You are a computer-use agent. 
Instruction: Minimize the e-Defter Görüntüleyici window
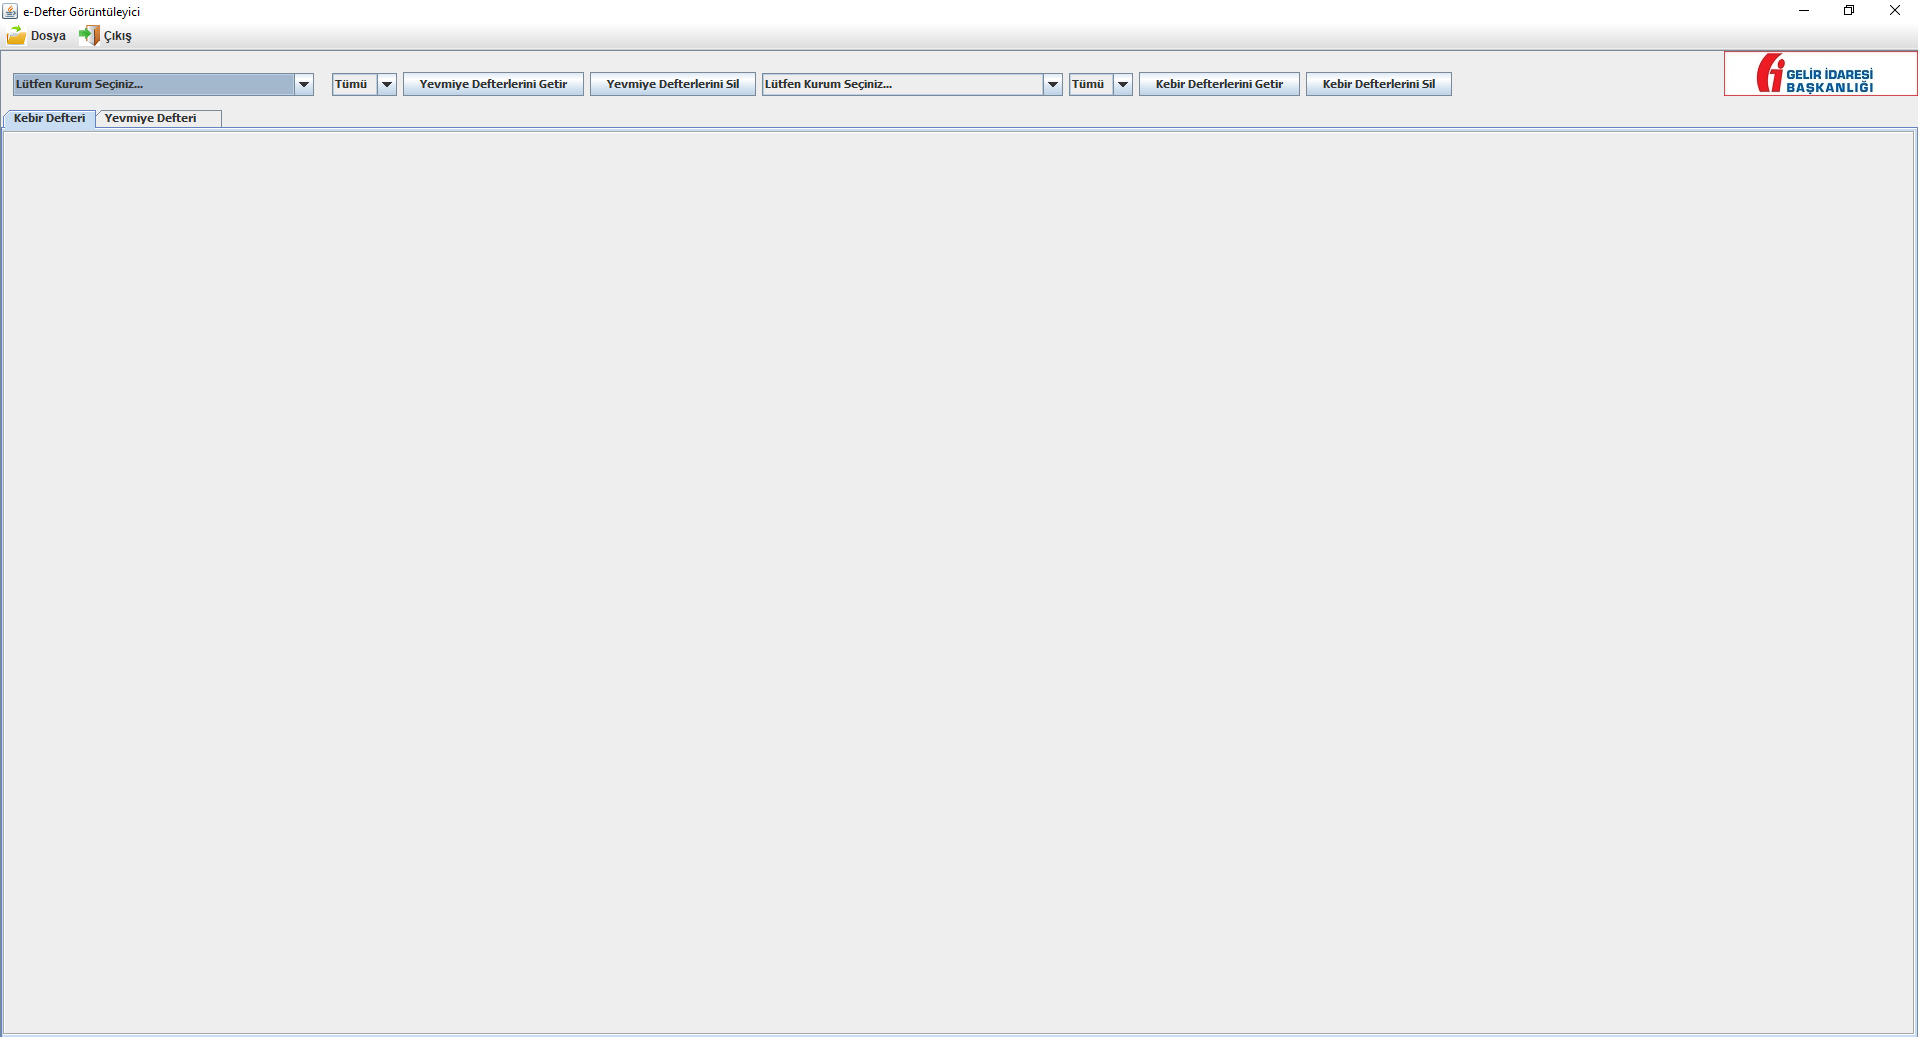pos(1804,11)
